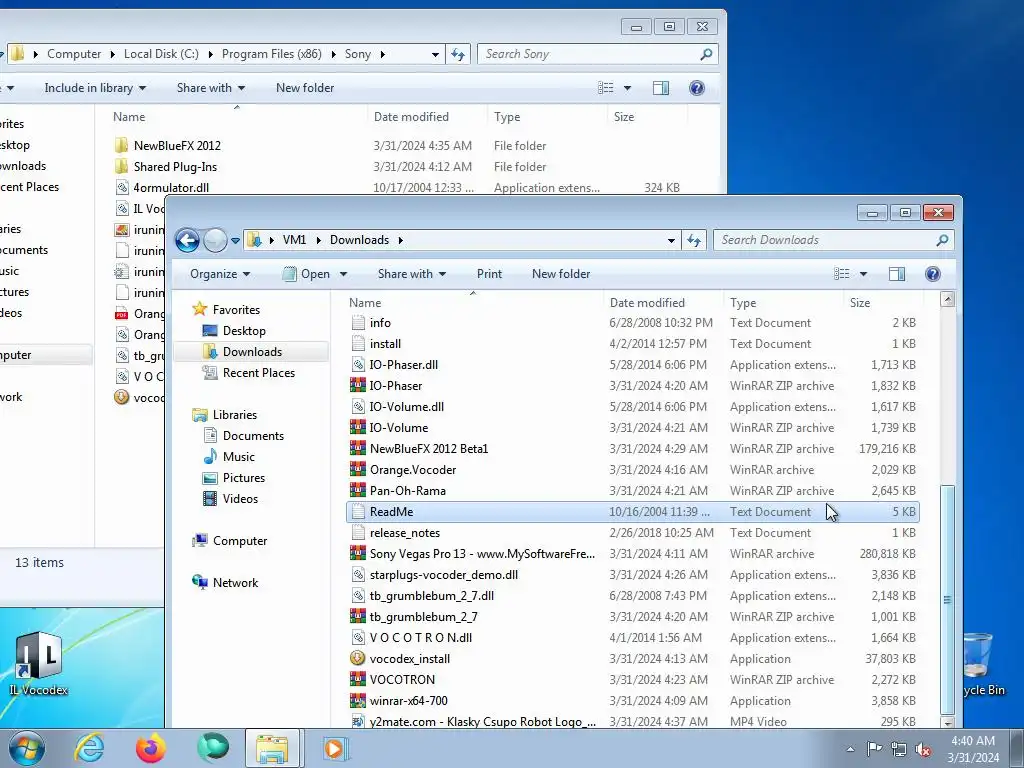Open Windows Explorer taskbar button
The width and height of the screenshot is (1024, 768).
tap(272, 748)
